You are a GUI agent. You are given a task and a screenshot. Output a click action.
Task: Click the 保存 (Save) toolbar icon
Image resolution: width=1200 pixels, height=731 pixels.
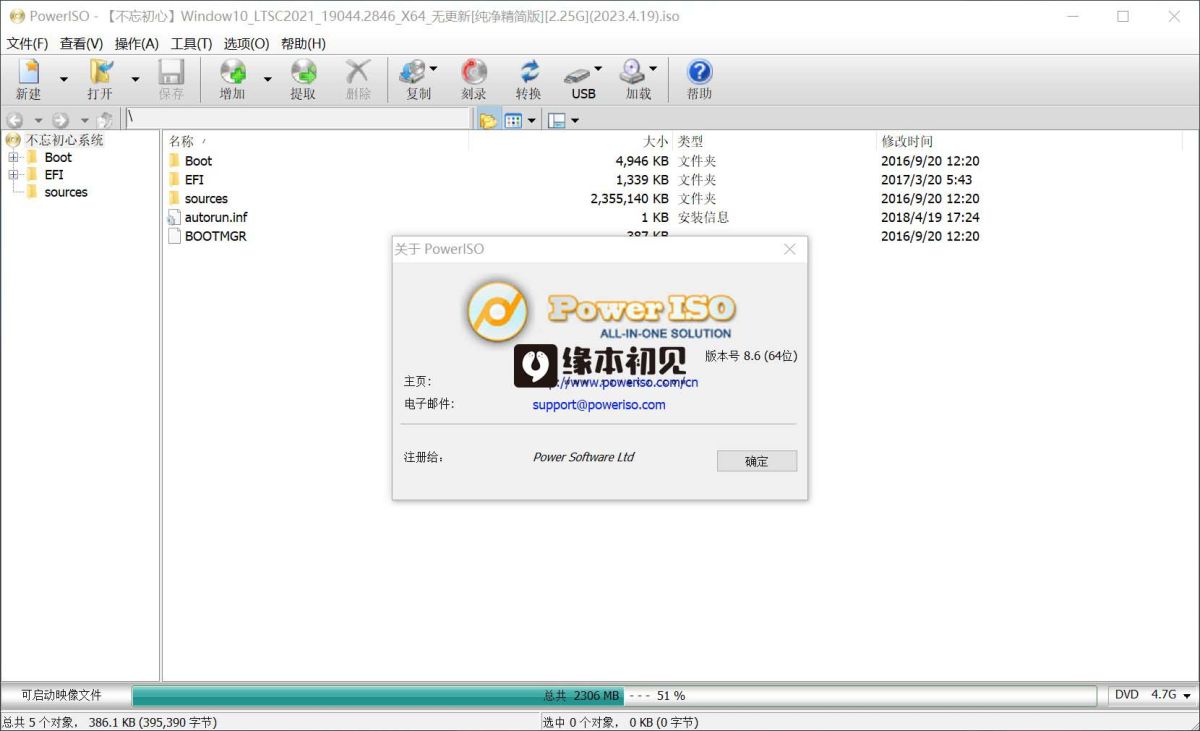pyautogui.click(x=171, y=72)
